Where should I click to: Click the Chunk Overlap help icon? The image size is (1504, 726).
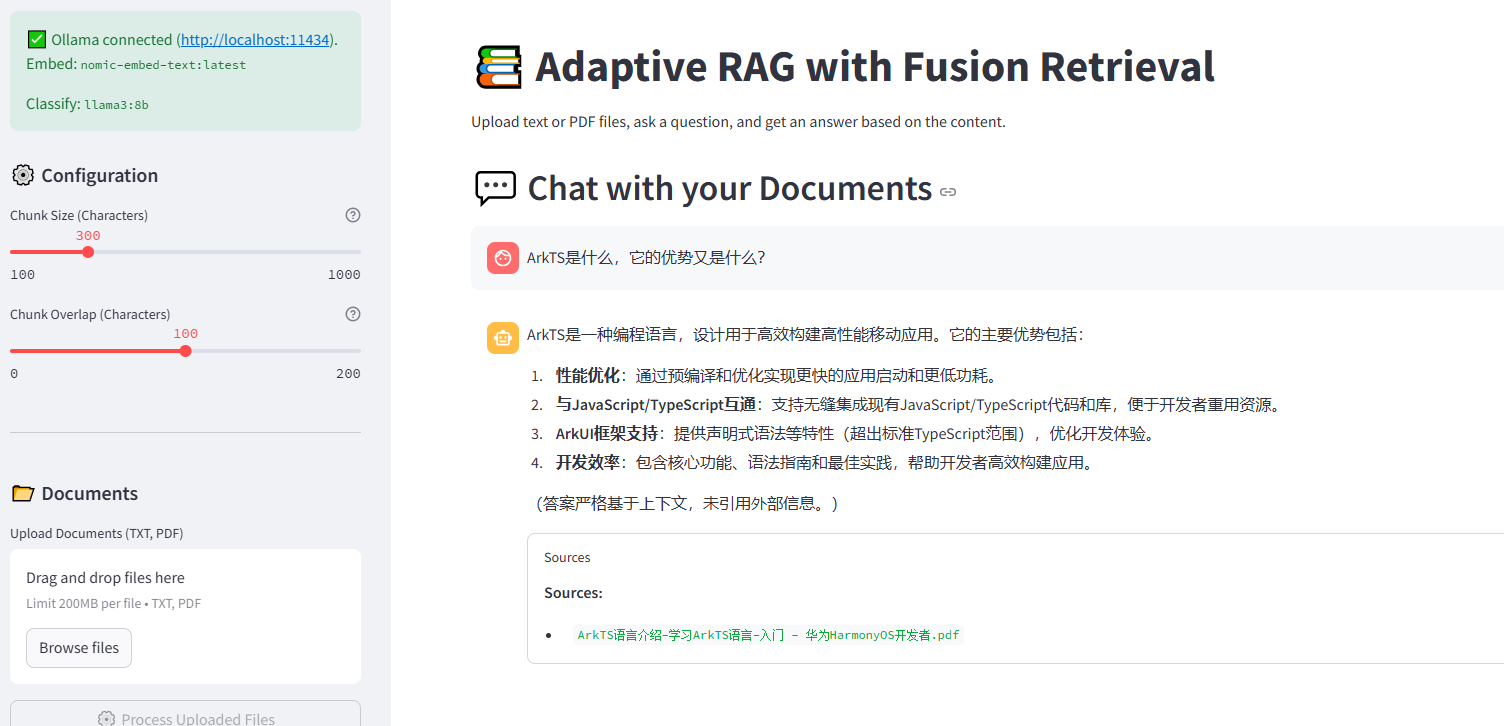pos(353,314)
